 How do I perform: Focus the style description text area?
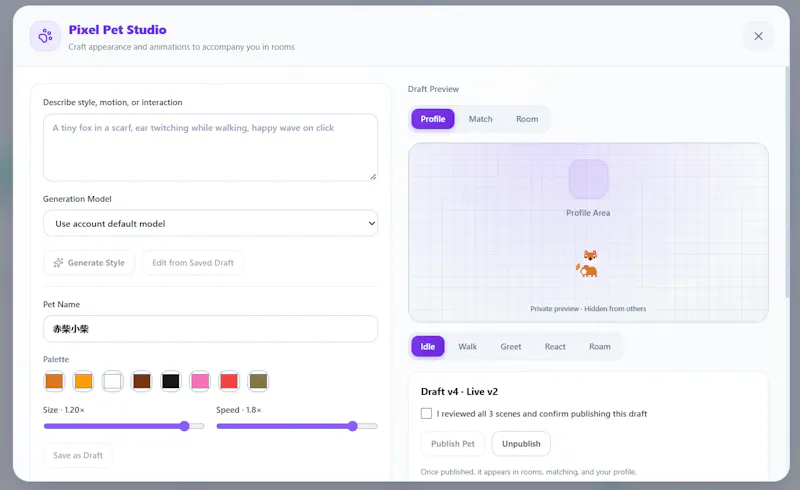coord(210,148)
